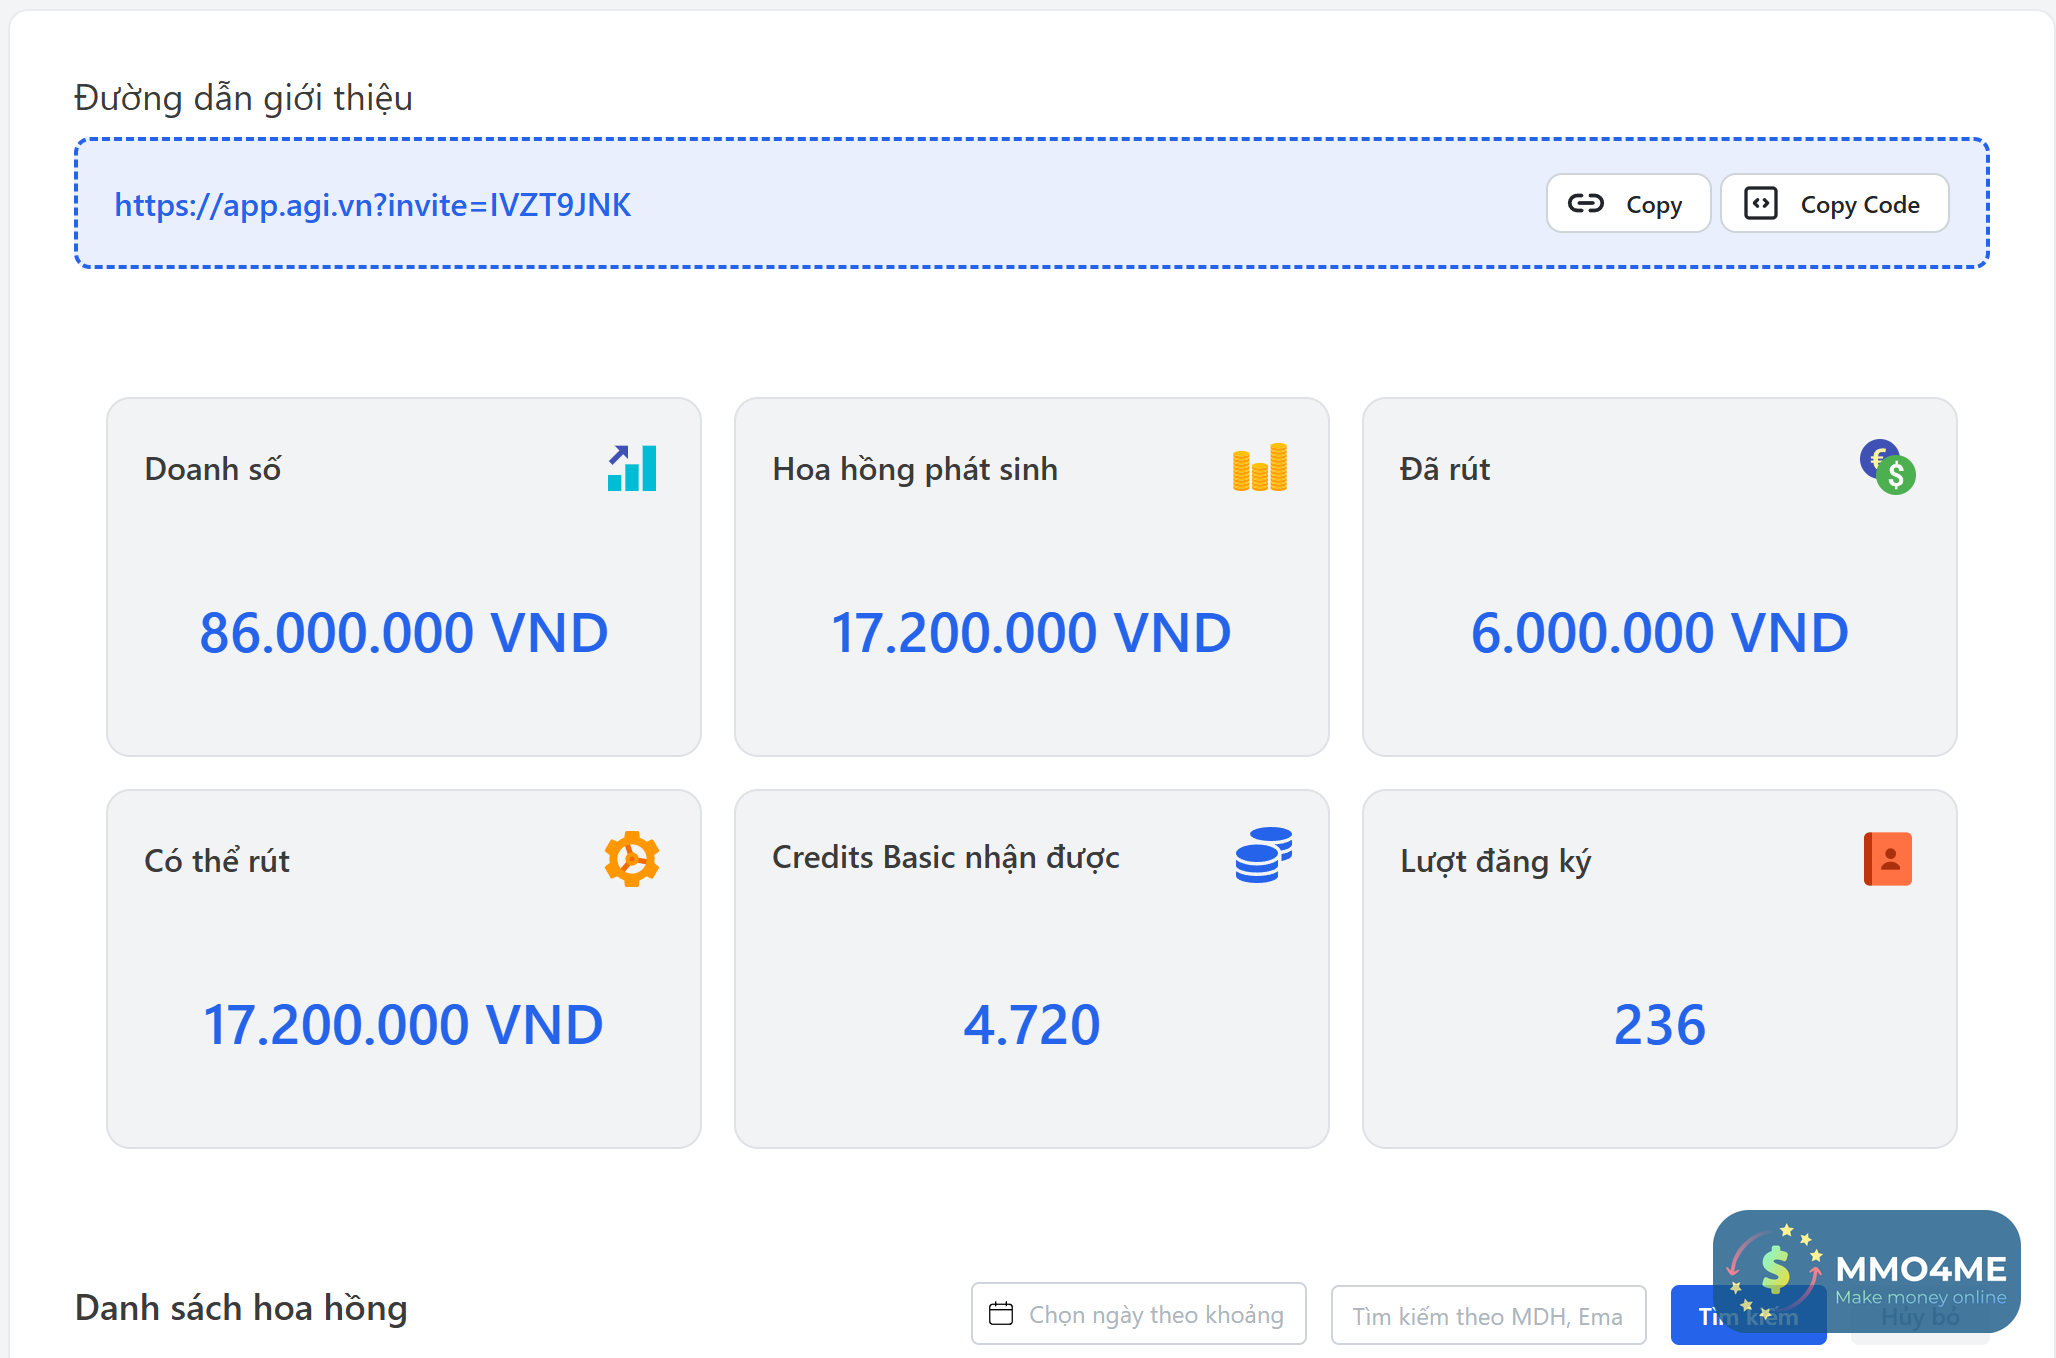Viewport: 2056px width, 1358px height.
Task: Click the 4.720 Credits Basic value
Action: point(1031,1025)
